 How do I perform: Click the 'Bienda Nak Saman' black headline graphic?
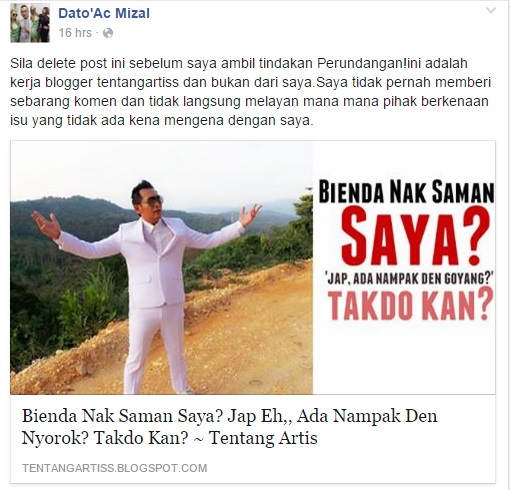click(x=406, y=192)
